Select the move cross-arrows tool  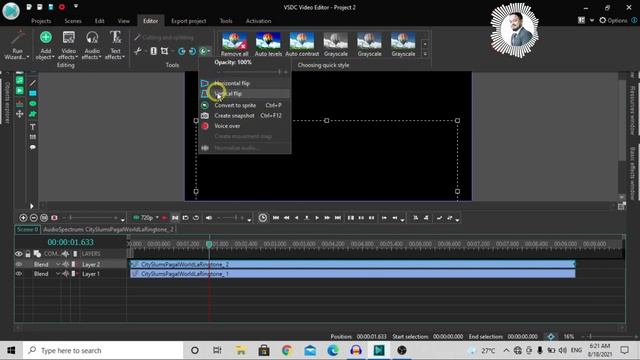pyautogui.click(x=19, y=114)
